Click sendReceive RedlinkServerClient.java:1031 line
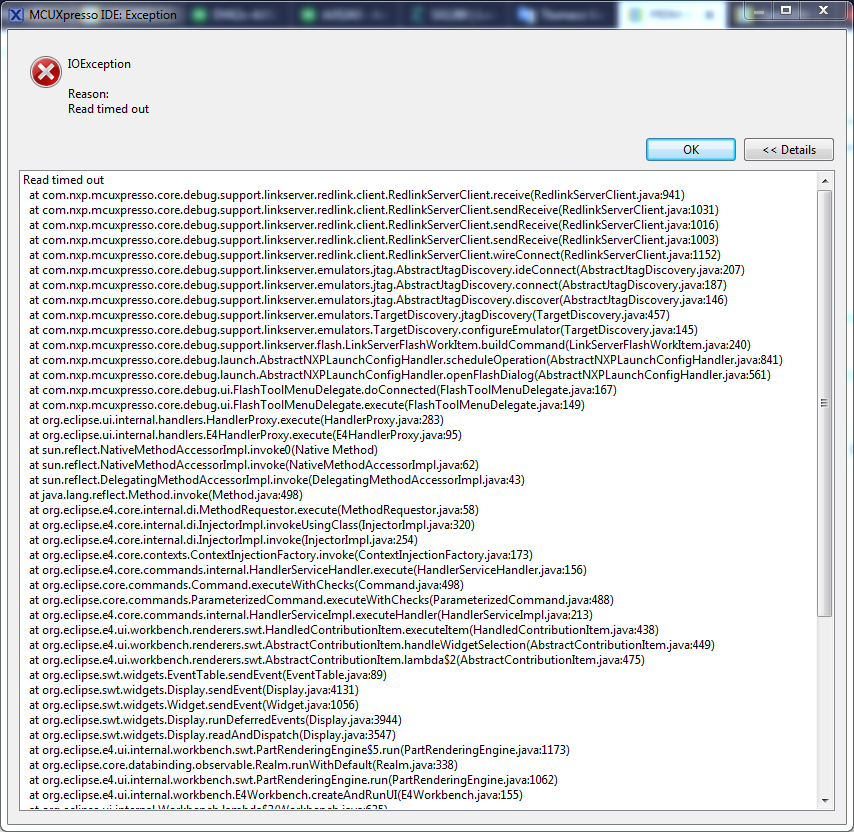Viewport: 854px width, 832px height. (x=374, y=210)
